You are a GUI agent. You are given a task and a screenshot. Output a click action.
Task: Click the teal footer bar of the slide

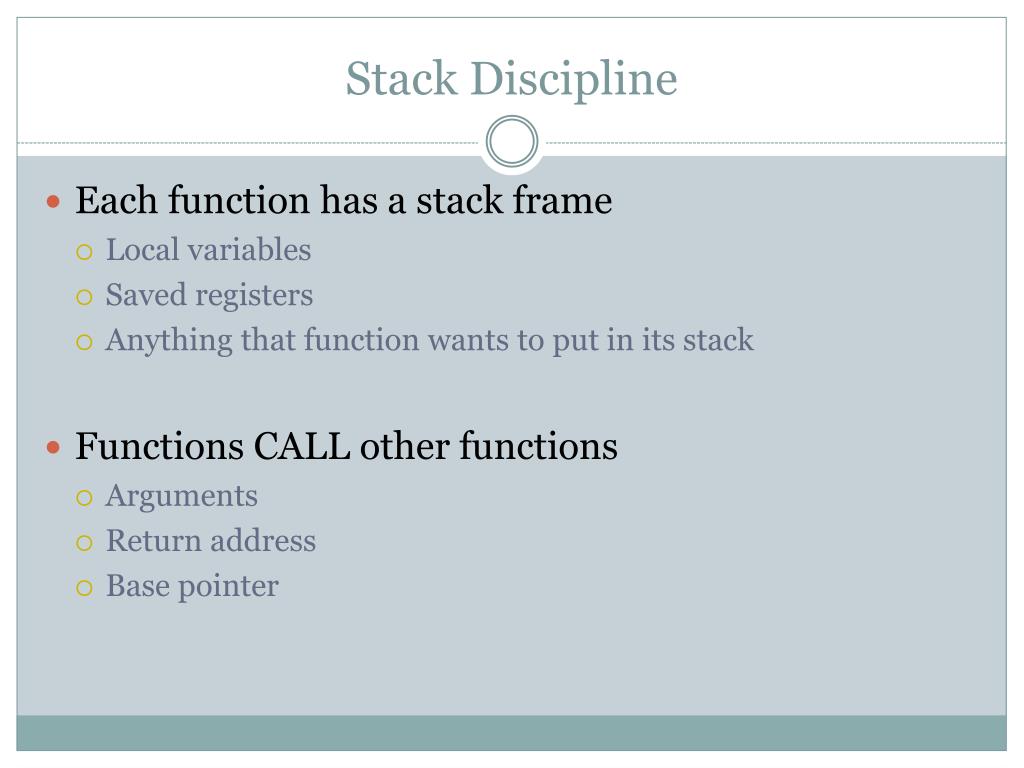point(511,733)
